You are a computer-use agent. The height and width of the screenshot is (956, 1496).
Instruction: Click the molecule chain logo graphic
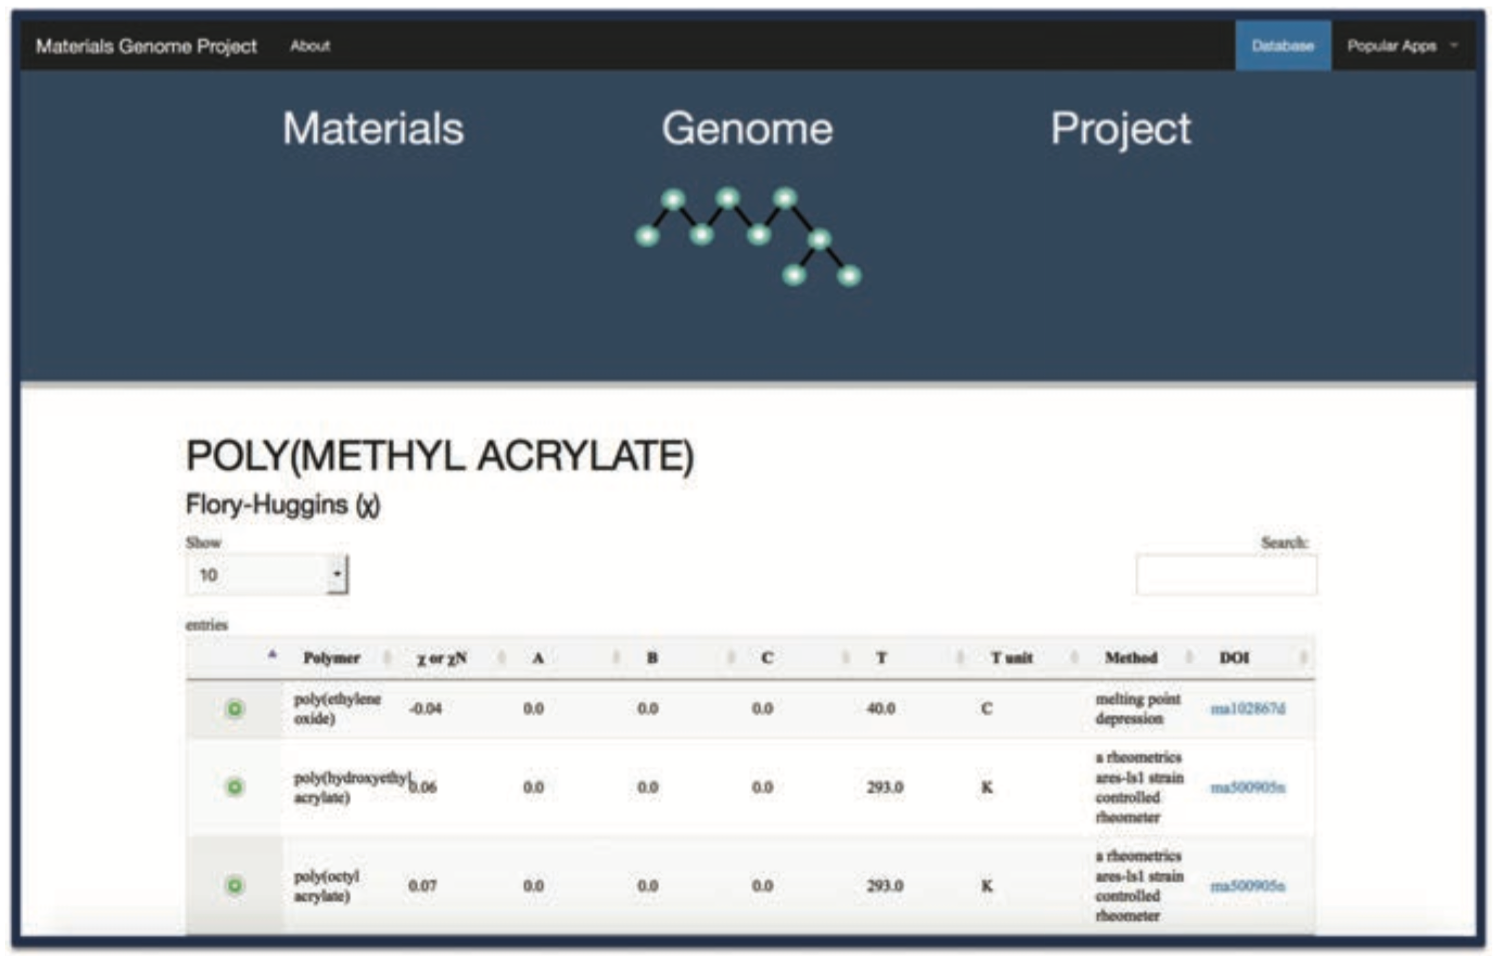click(x=748, y=236)
